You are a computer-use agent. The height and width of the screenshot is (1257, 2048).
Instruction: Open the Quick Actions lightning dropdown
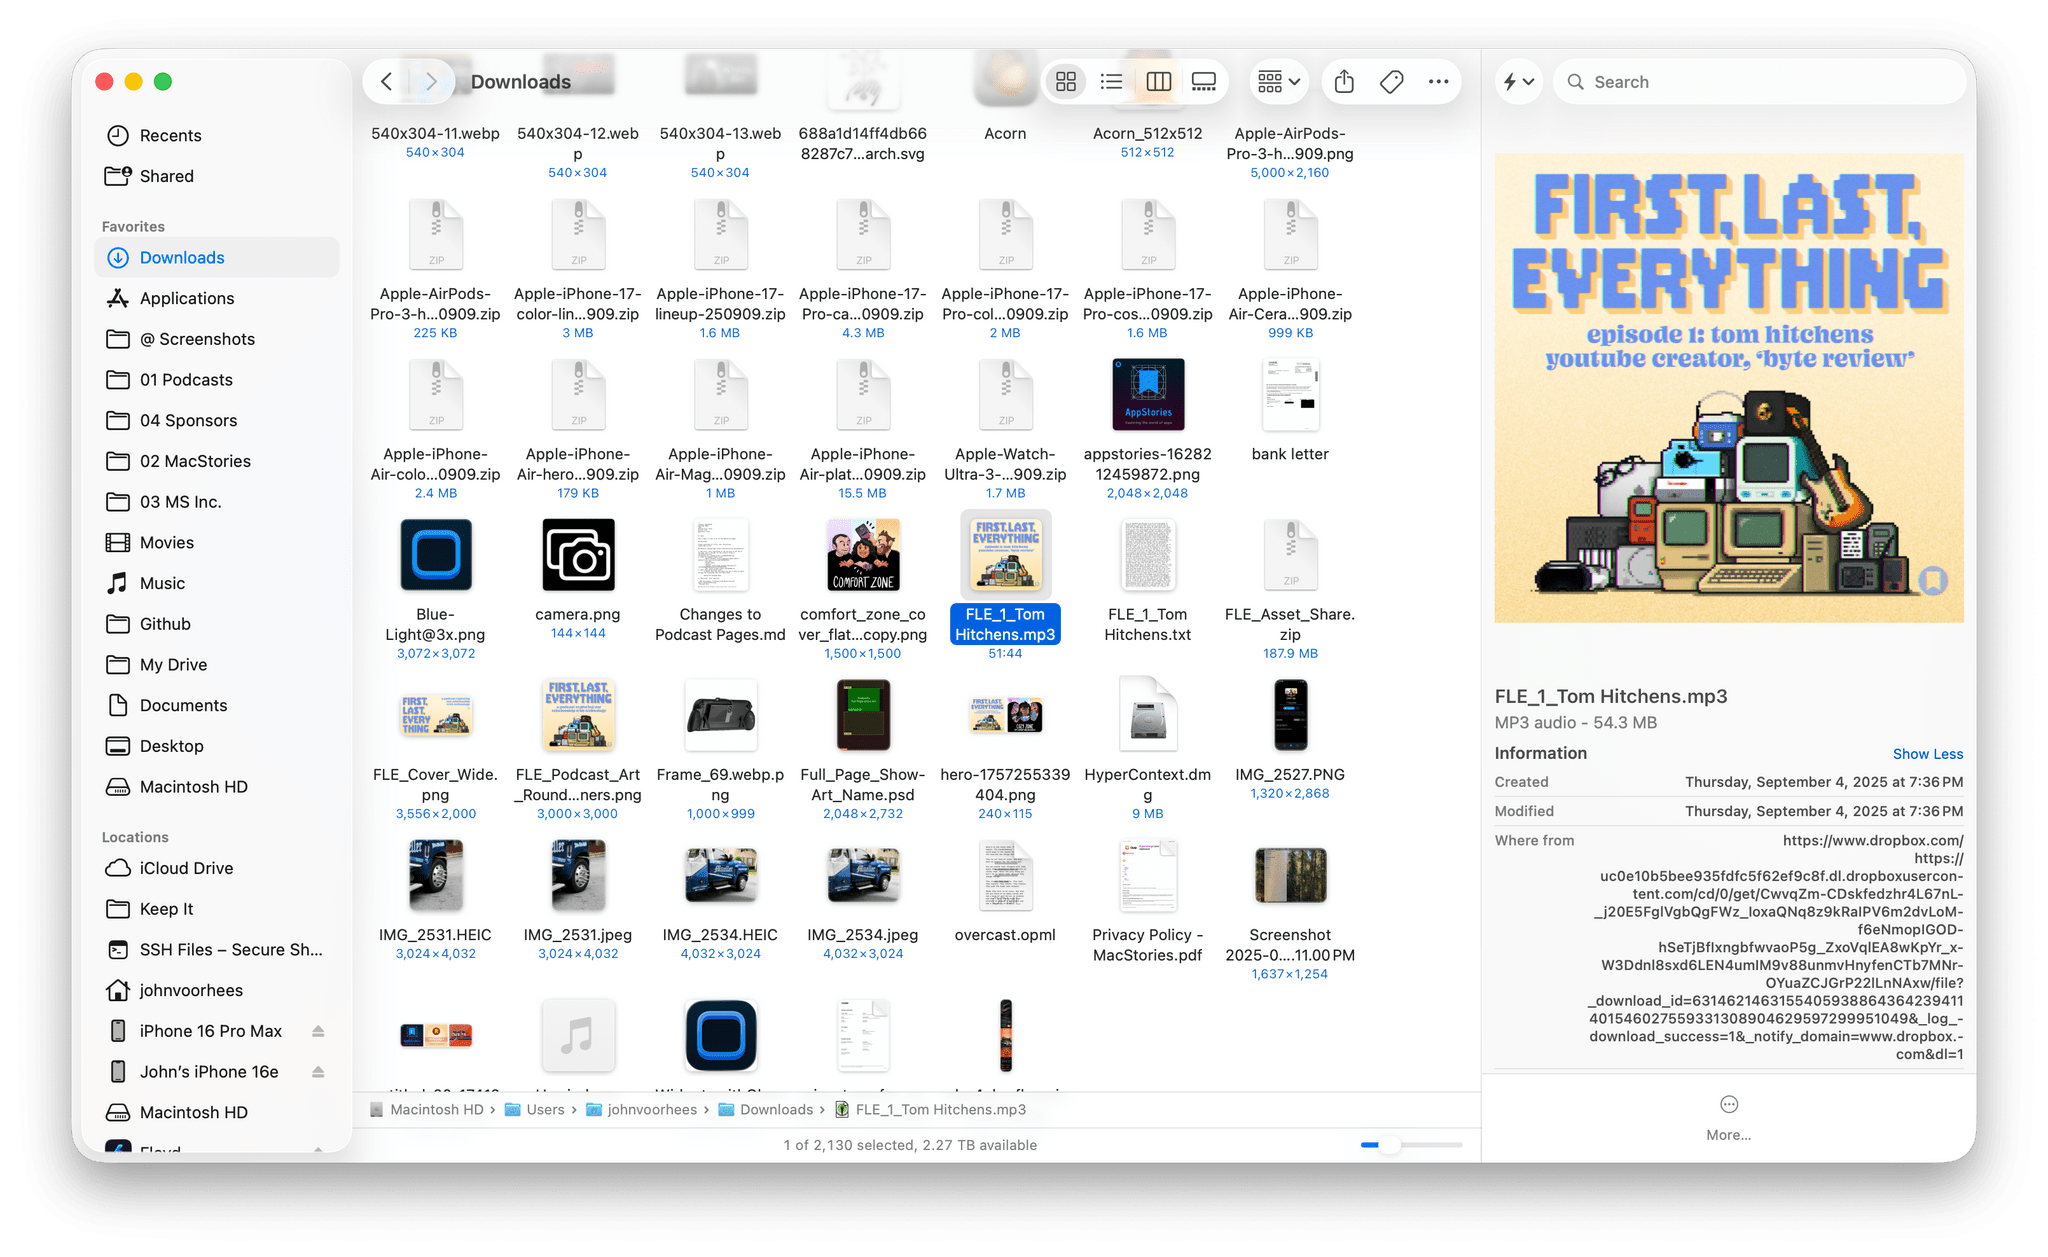[x=1518, y=82]
